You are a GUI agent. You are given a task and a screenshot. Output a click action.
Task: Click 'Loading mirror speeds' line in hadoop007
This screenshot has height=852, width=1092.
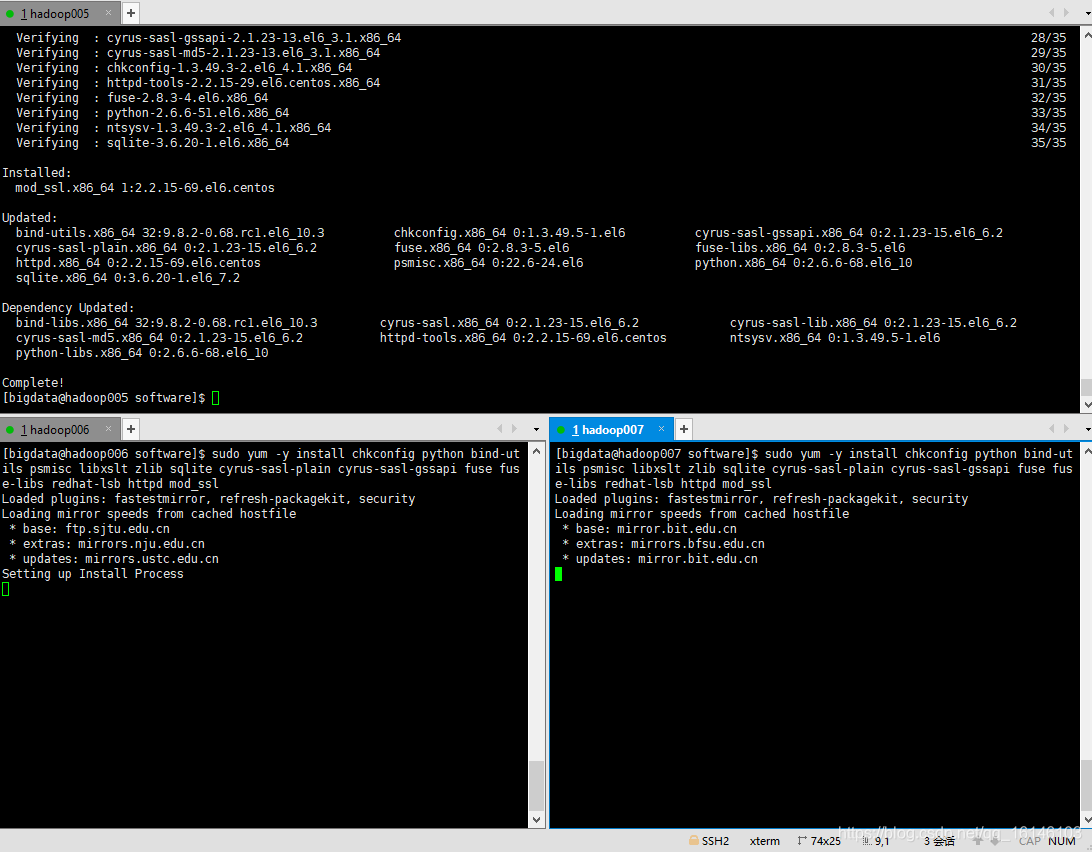701,514
